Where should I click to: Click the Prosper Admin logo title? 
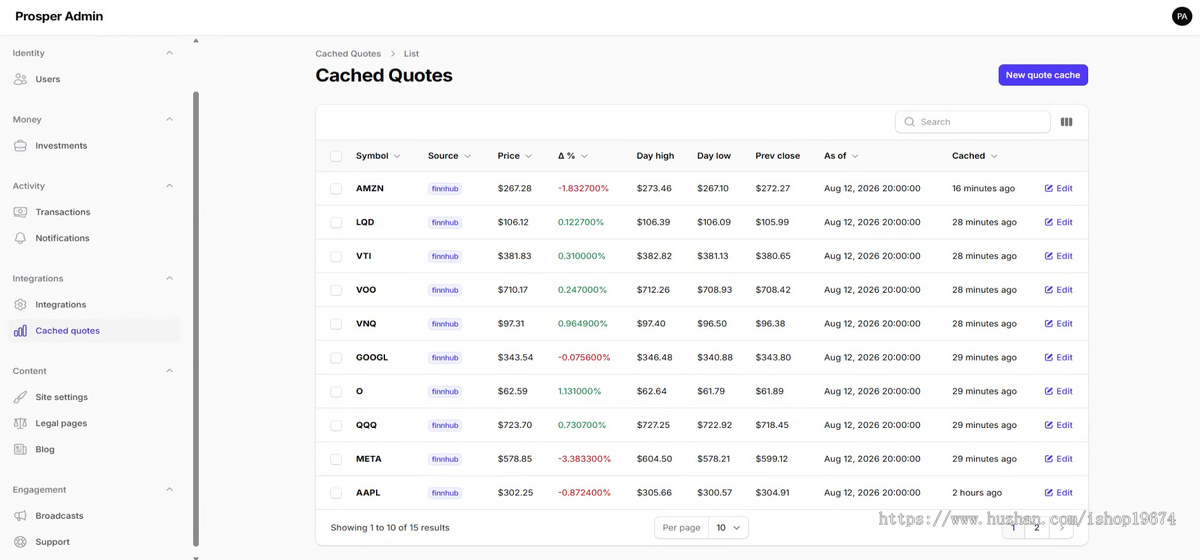[x=59, y=17]
